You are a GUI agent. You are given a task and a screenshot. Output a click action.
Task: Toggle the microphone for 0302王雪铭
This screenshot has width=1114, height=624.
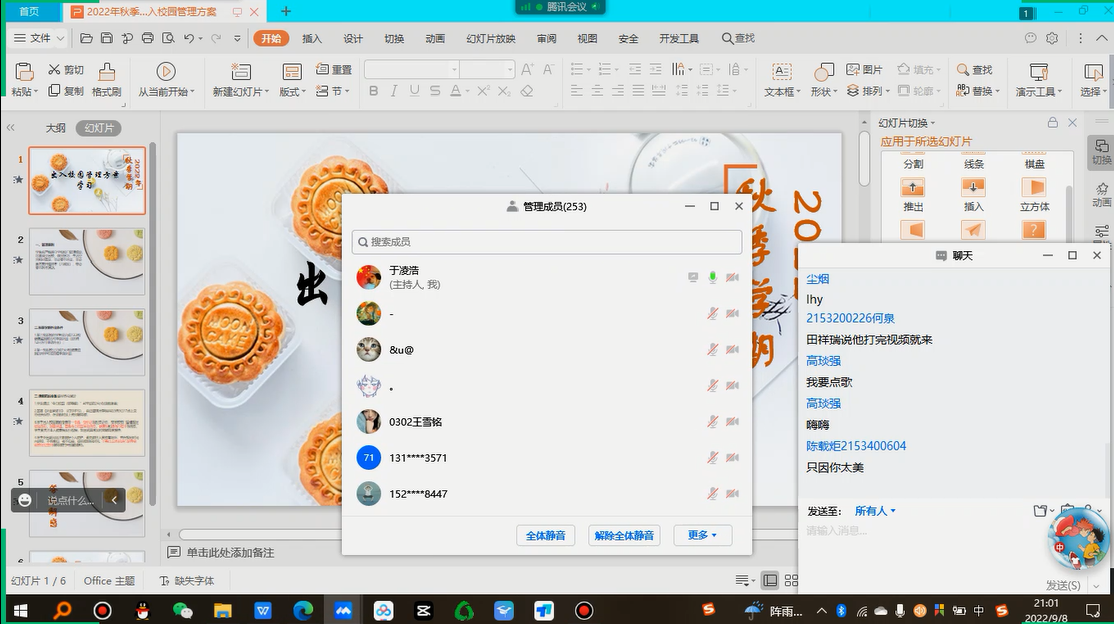[x=713, y=422]
